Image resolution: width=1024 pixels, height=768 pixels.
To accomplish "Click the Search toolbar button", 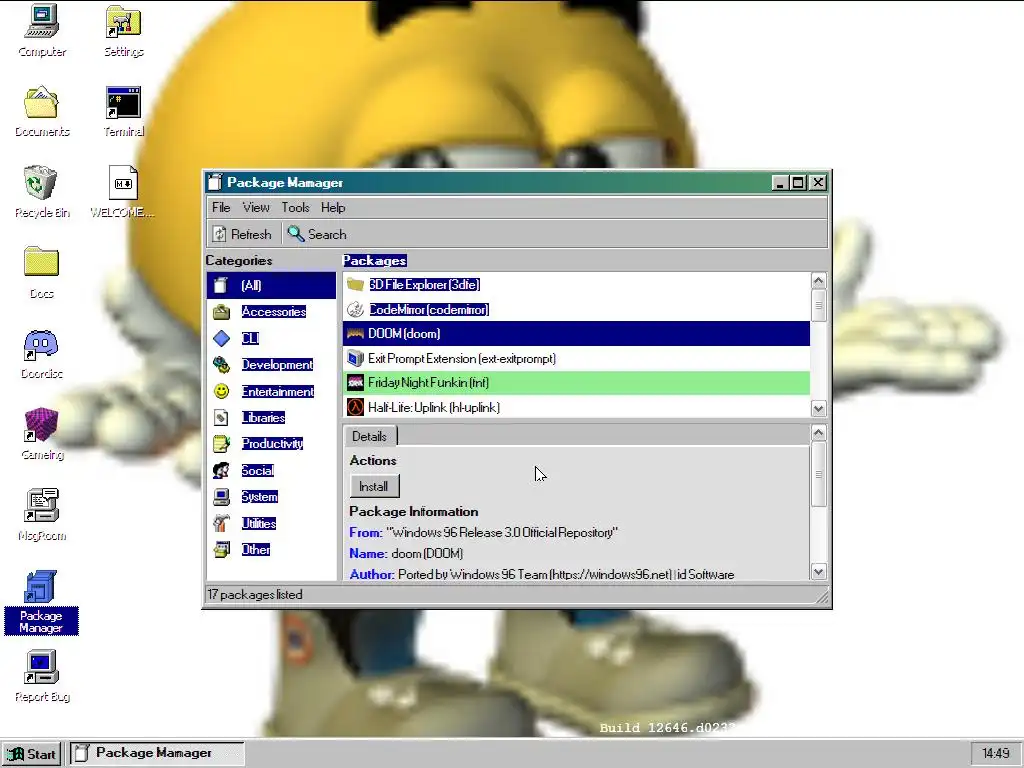I will [x=317, y=234].
